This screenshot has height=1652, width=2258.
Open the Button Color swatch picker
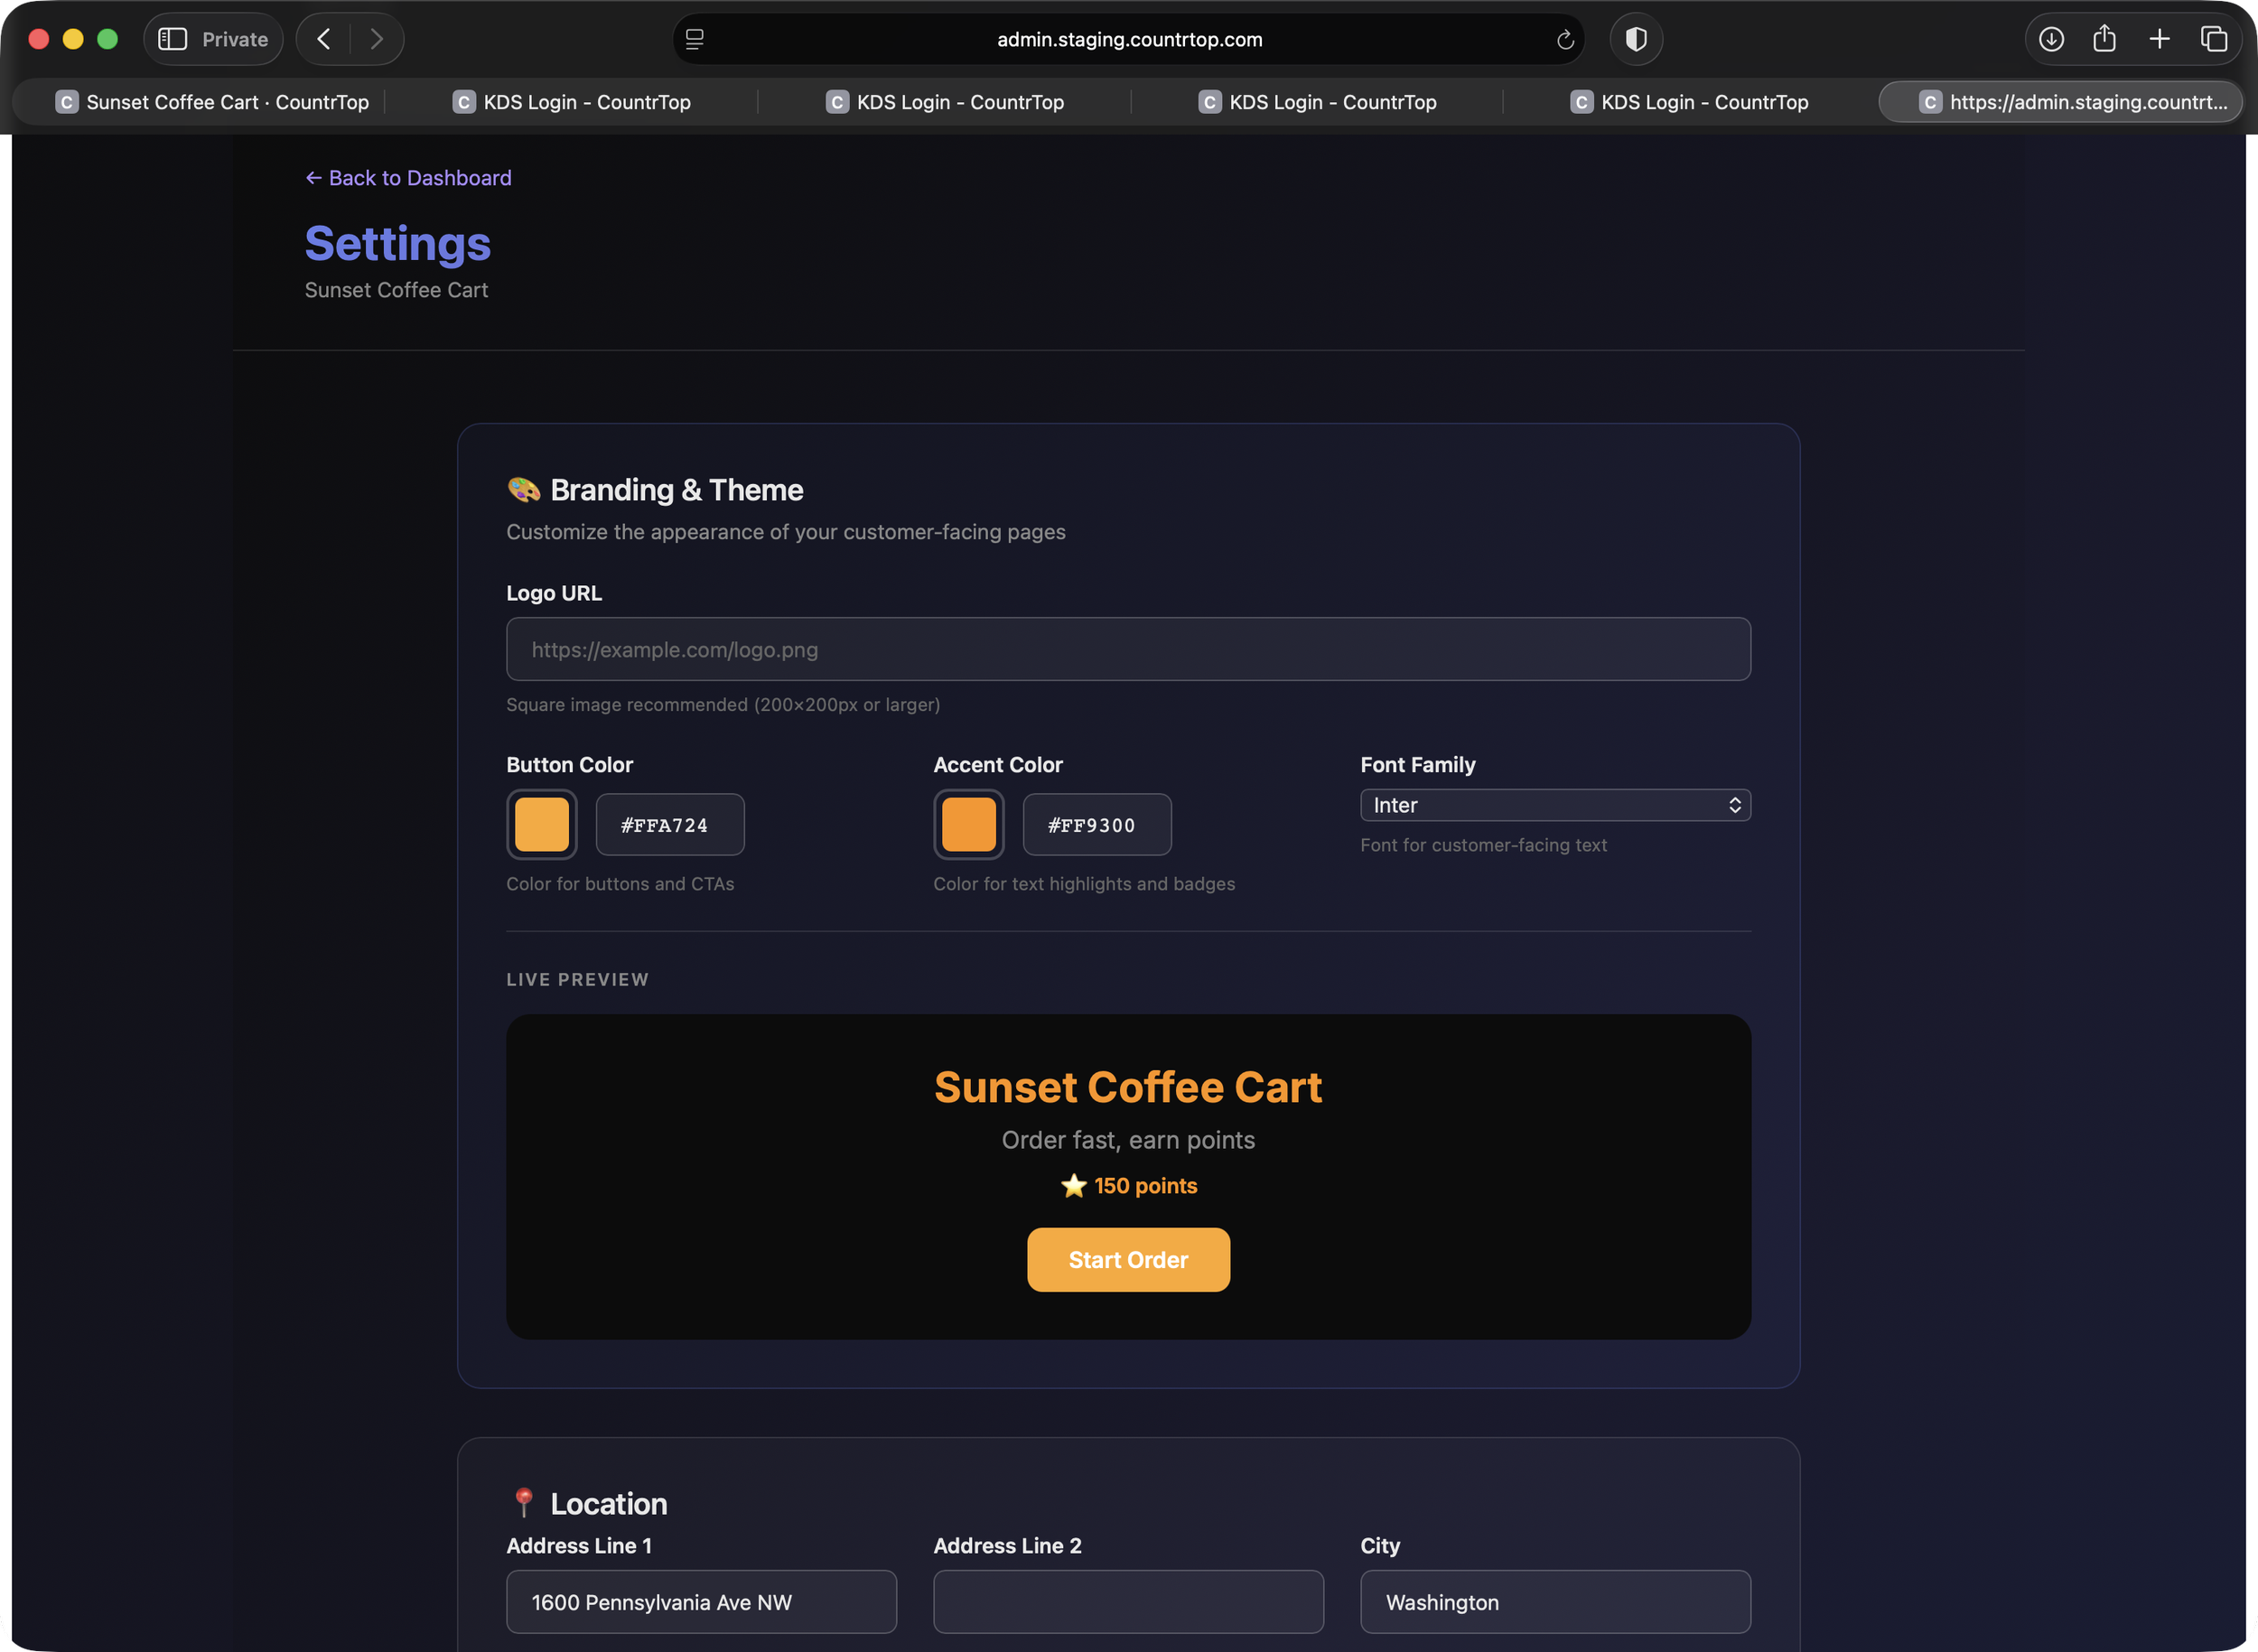coord(542,824)
